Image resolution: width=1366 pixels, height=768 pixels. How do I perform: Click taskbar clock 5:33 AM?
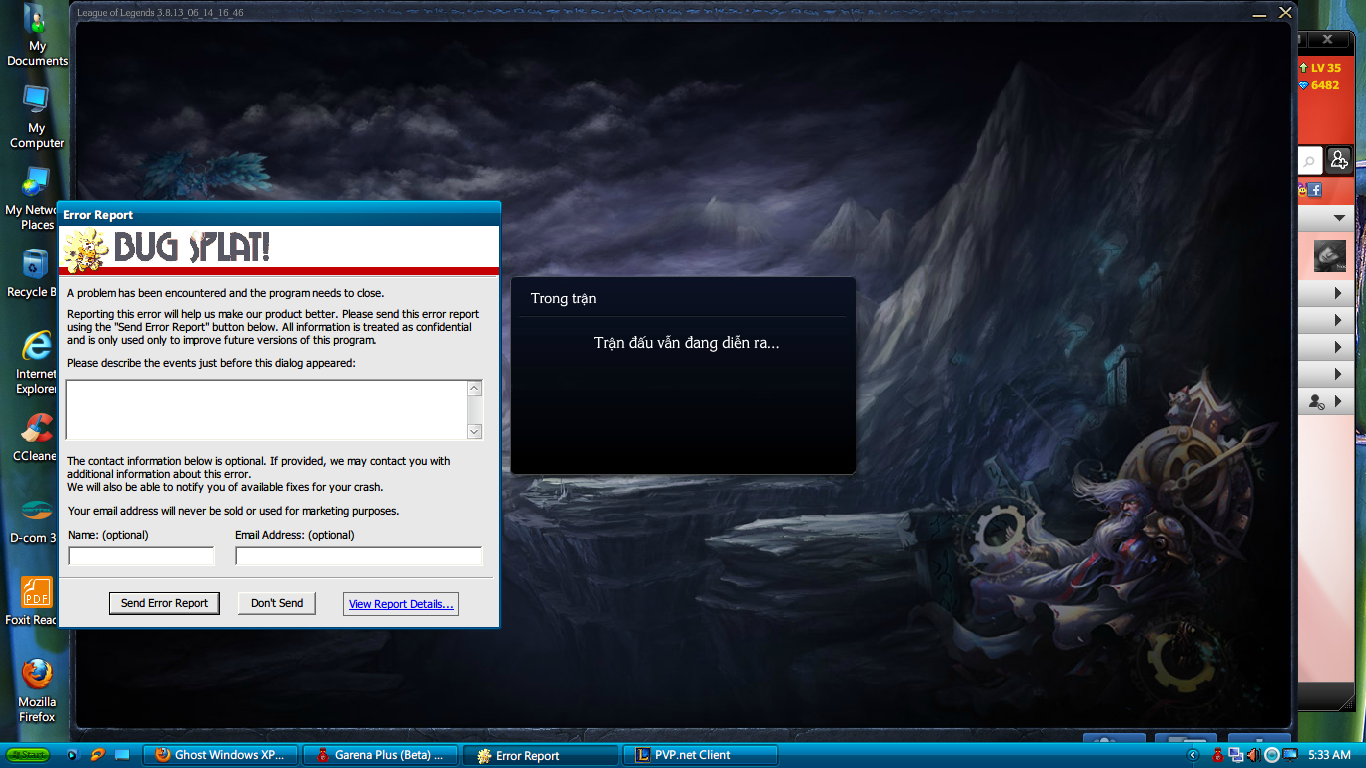pos(1329,755)
